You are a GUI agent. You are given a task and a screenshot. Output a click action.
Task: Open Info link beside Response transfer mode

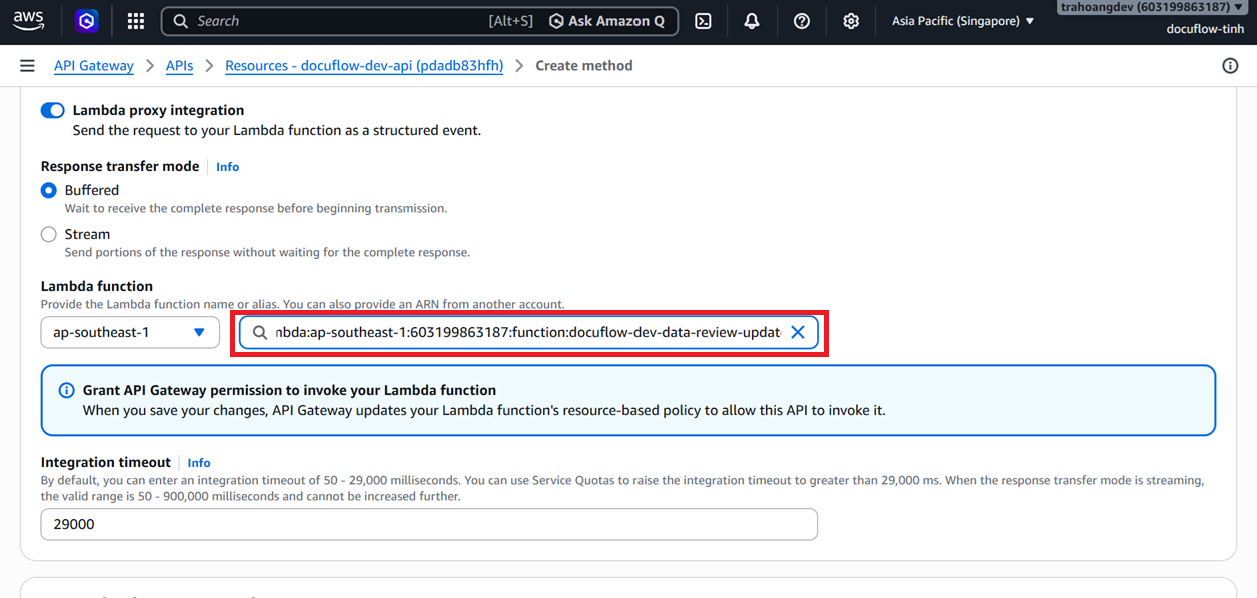228,167
